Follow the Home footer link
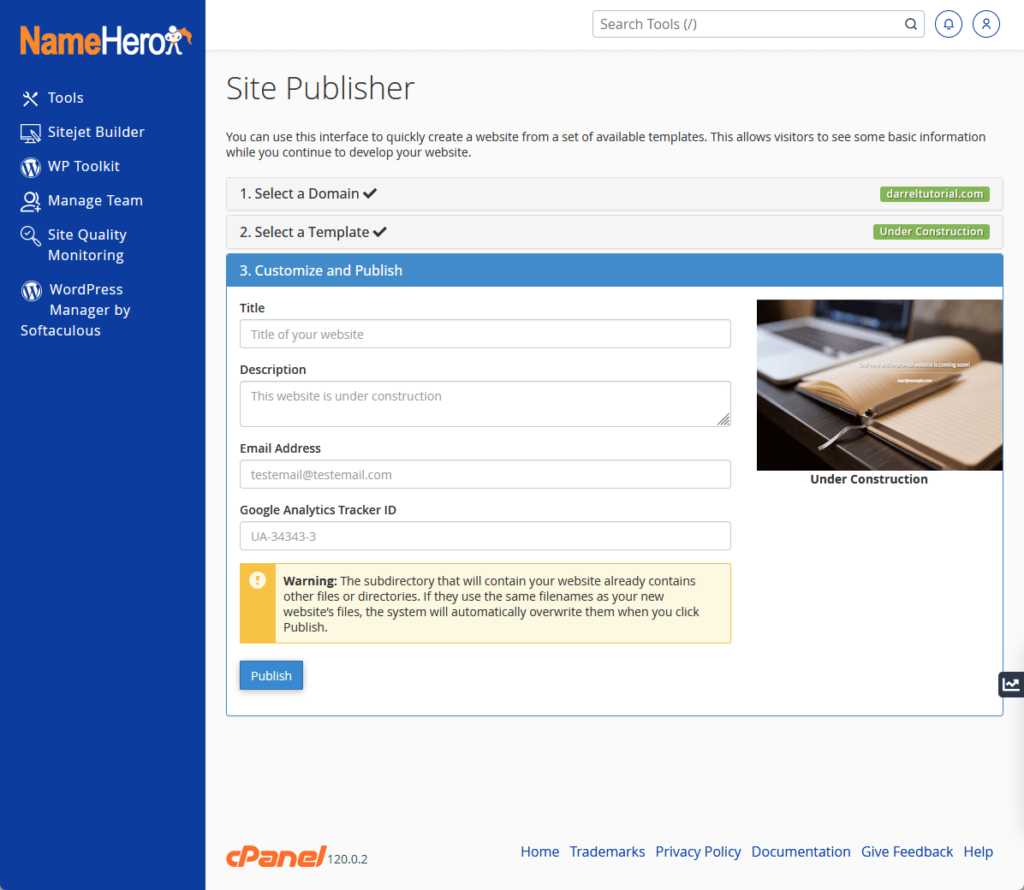The height and width of the screenshot is (890, 1024). coord(539,851)
